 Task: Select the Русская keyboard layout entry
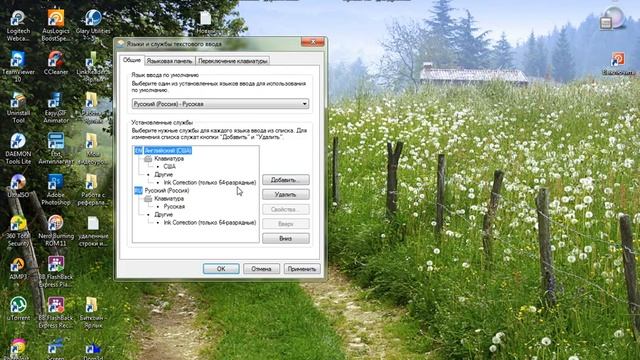pyautogui.click(x=174, y=207)
